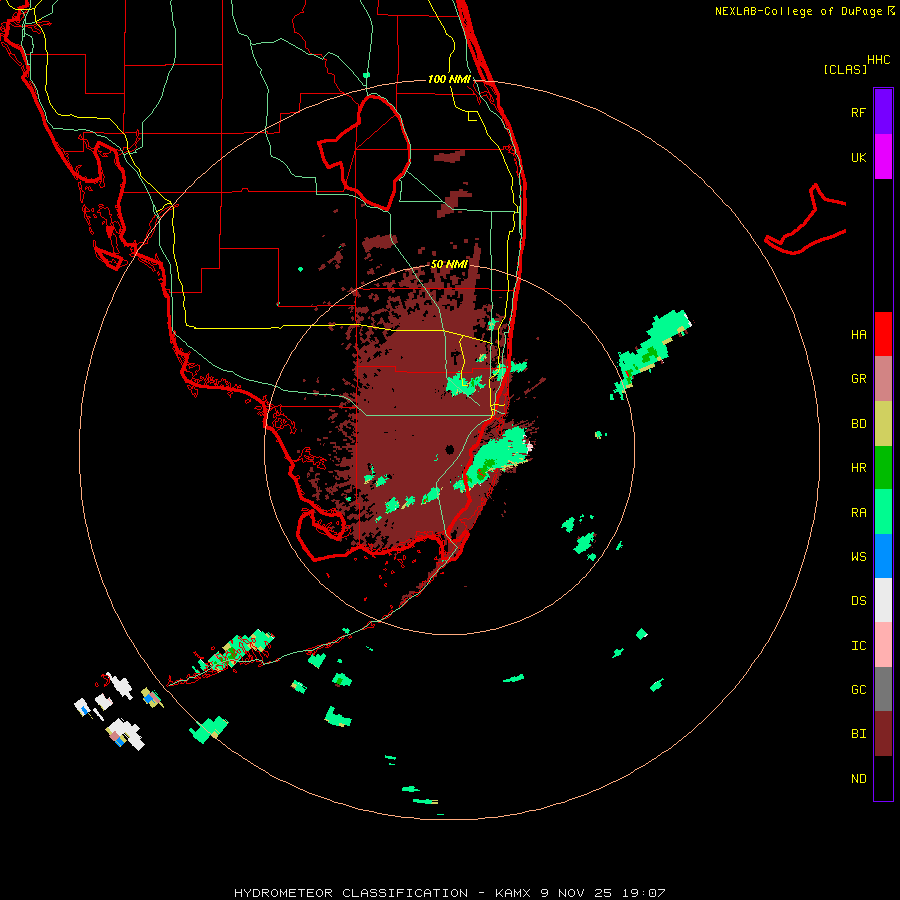
Task: Click the KAMX radar station identifier
Action: [513, 893]
